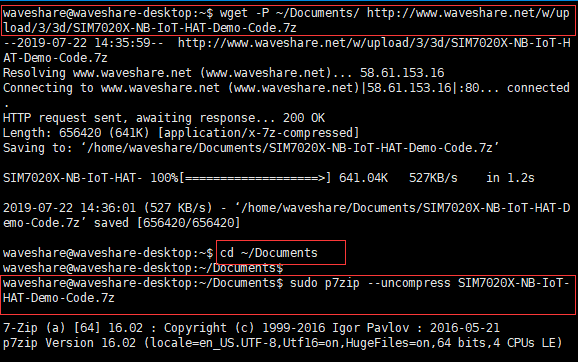This screenshot has height=362, width=578.
Task: Click 'saved [656420/656420]' text
Action: (167, 223)
